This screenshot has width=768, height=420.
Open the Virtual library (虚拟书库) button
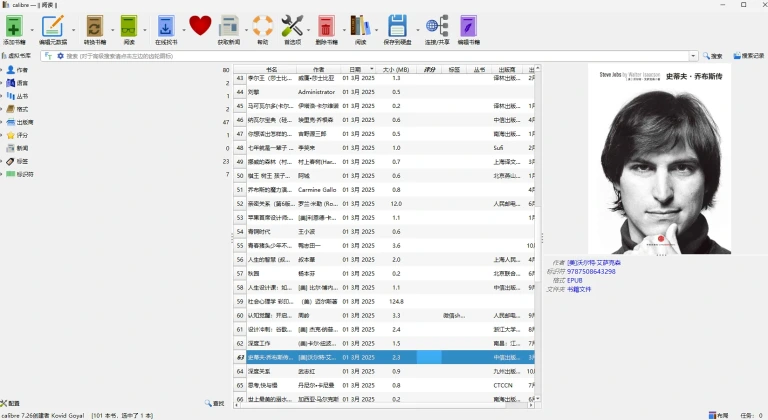coord(17,56)
